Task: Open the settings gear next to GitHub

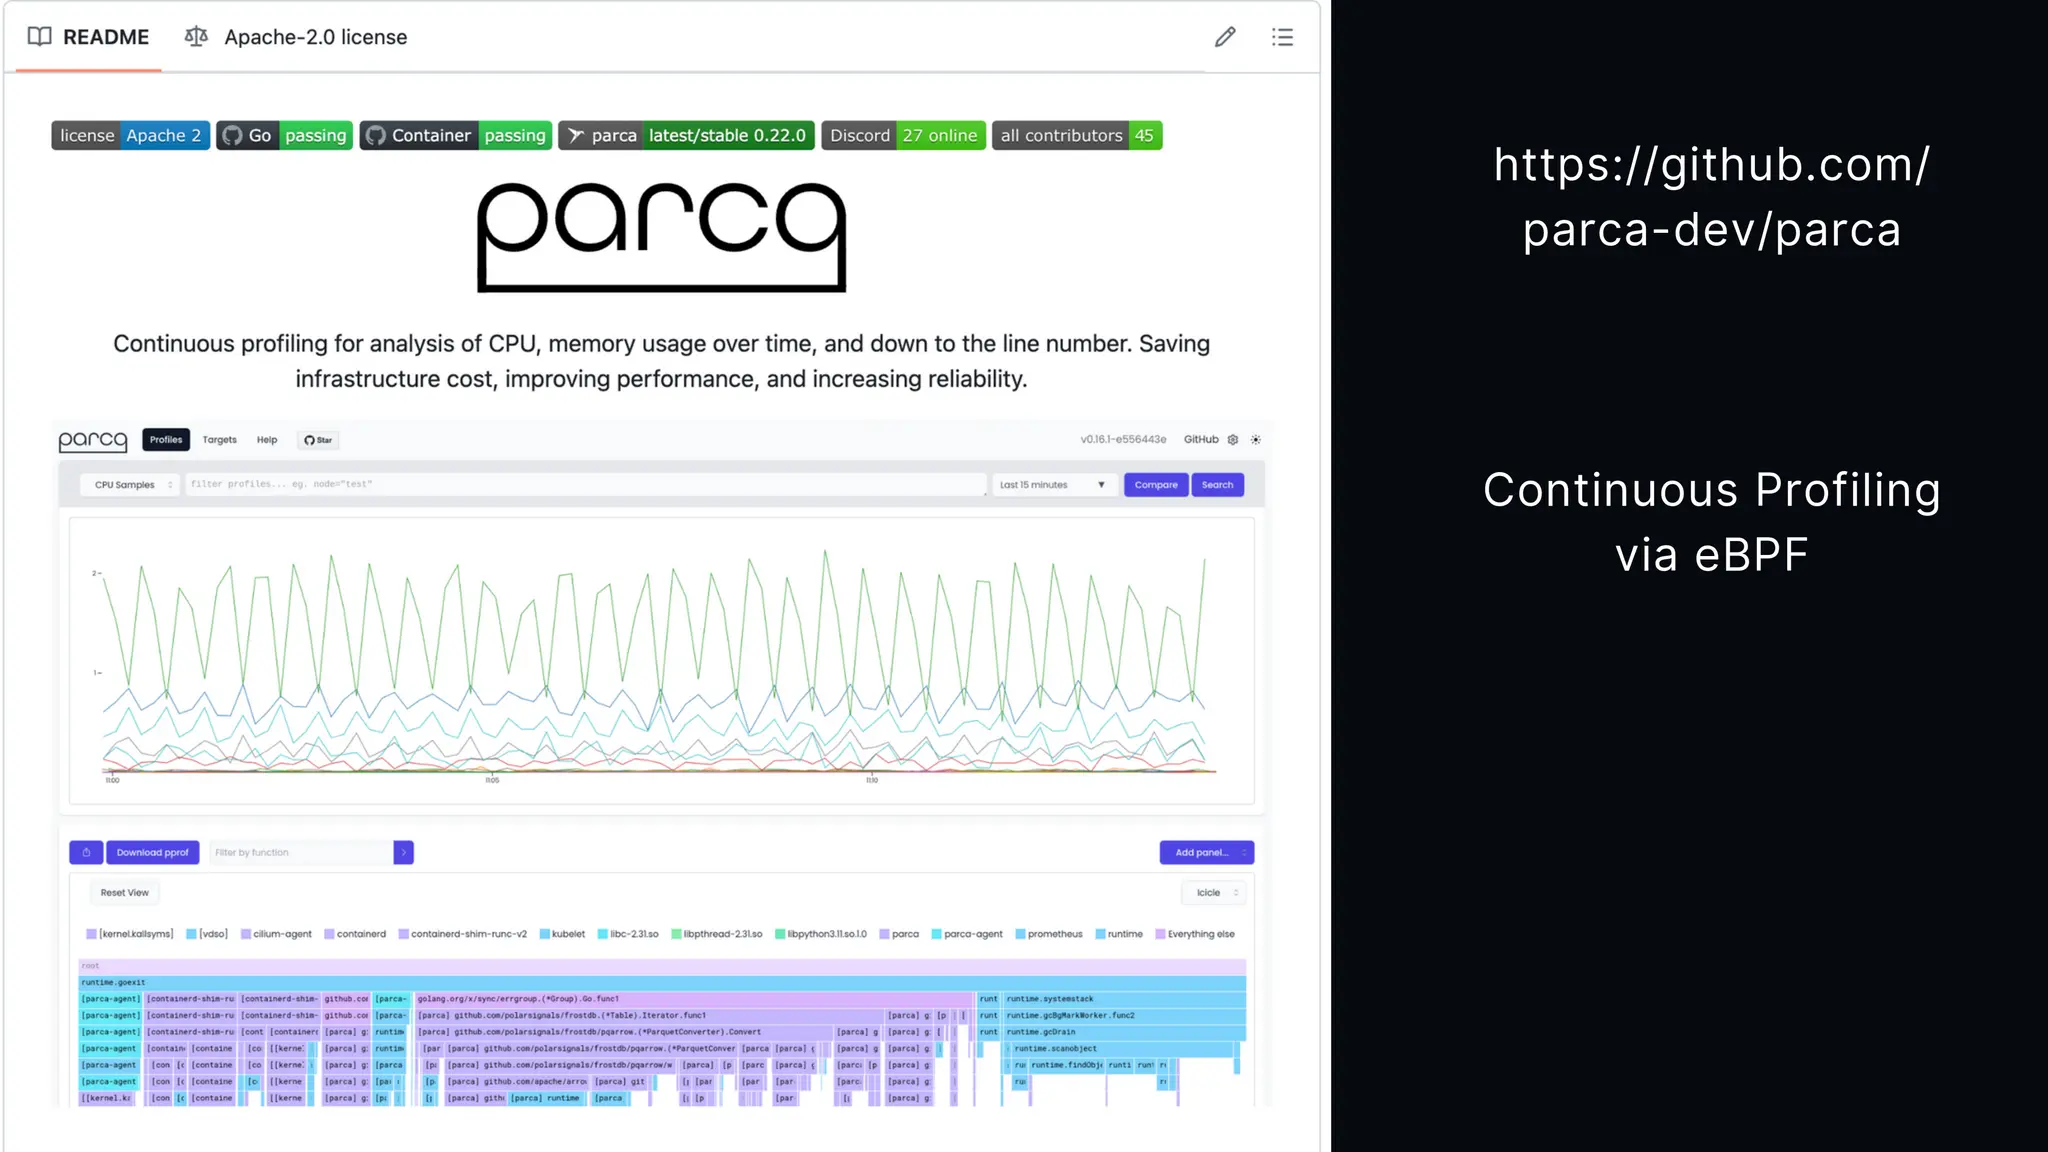Action: (x=1233, y=440)
